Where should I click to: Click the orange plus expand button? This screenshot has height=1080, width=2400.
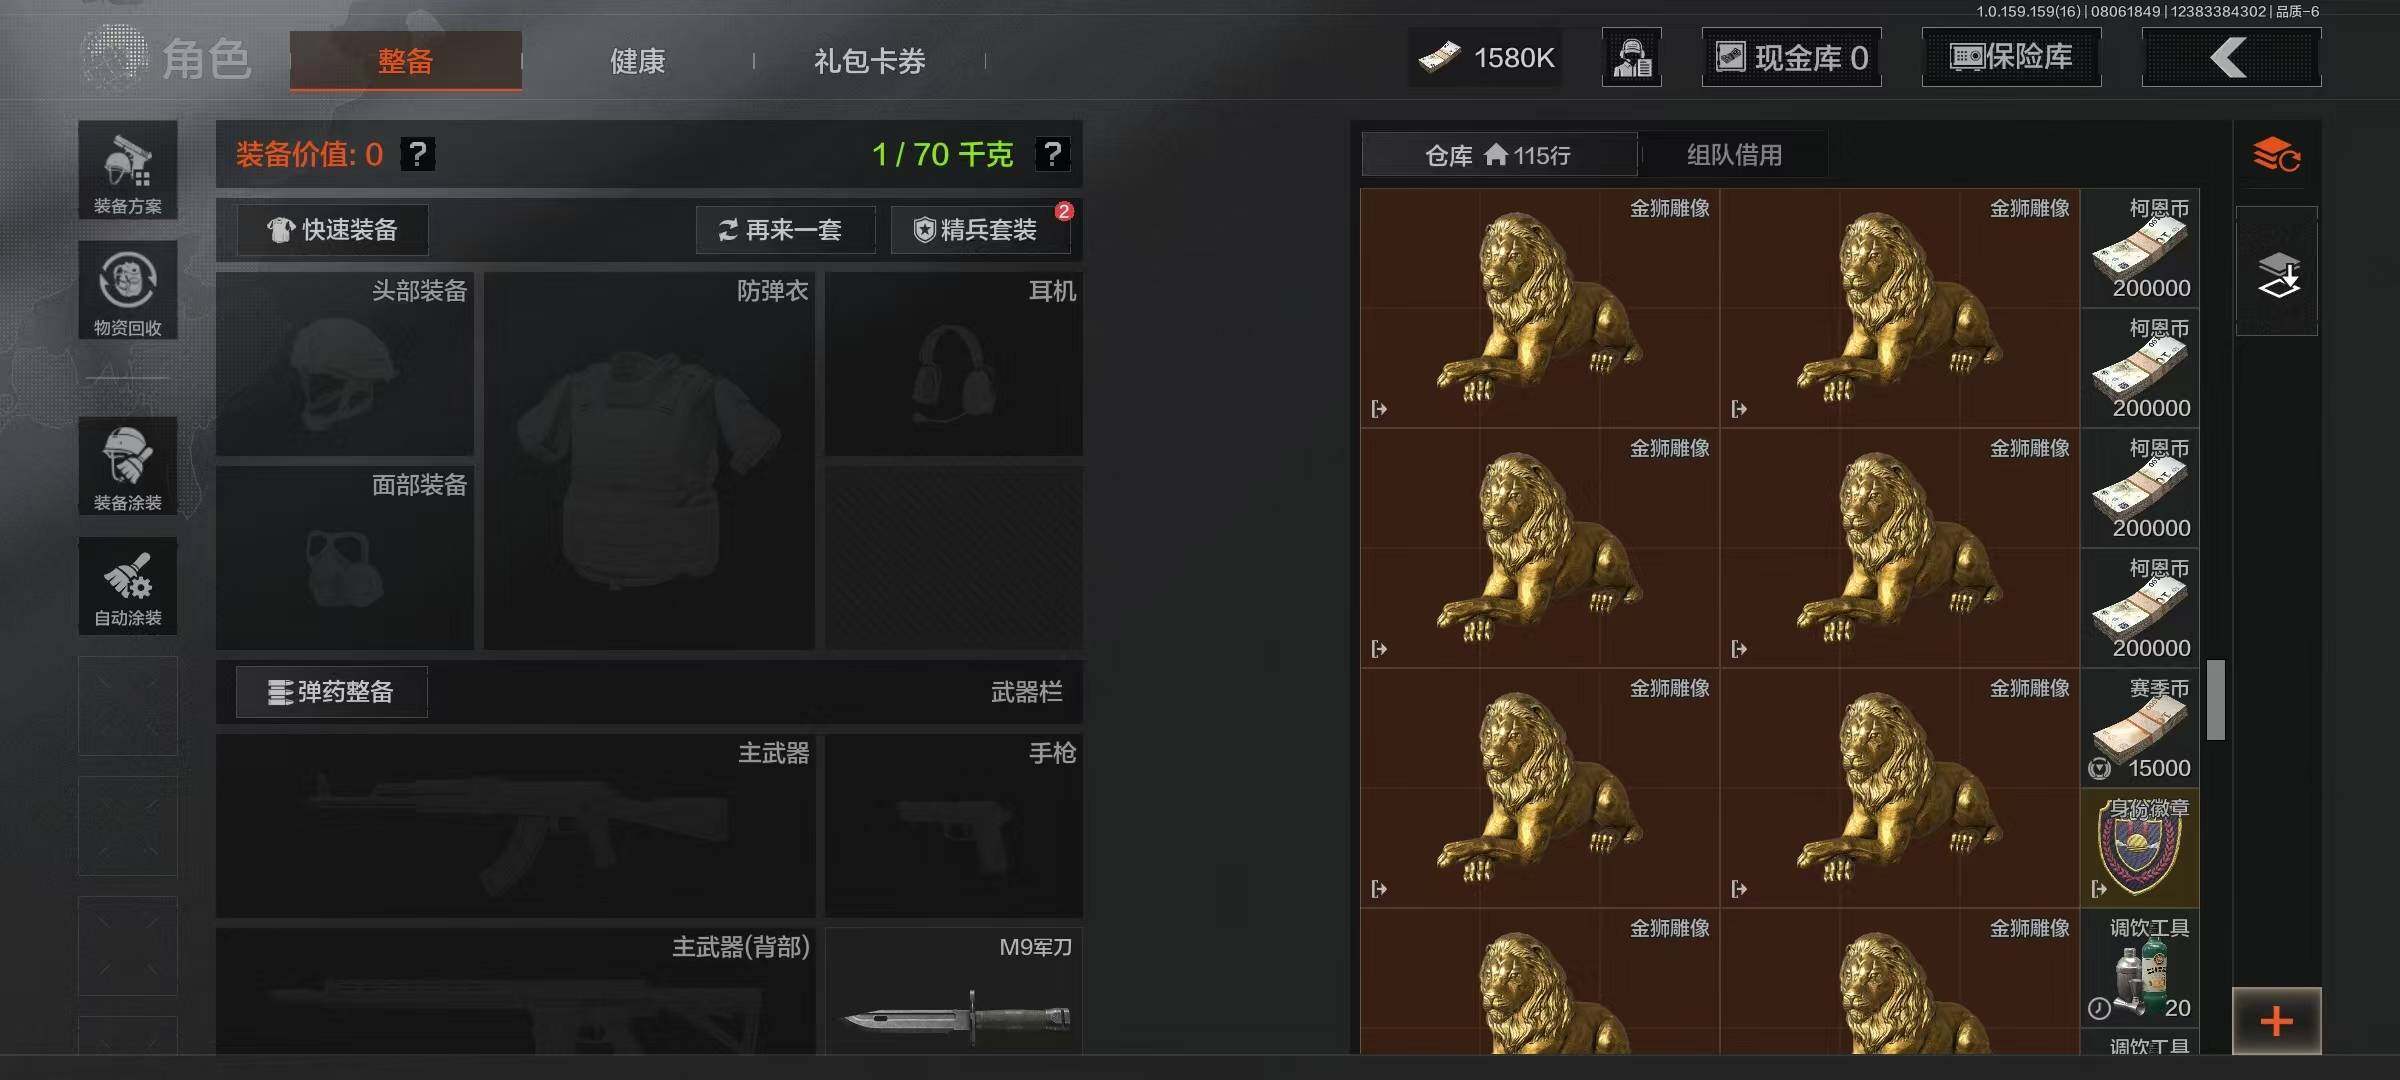click(2276, 1021)
